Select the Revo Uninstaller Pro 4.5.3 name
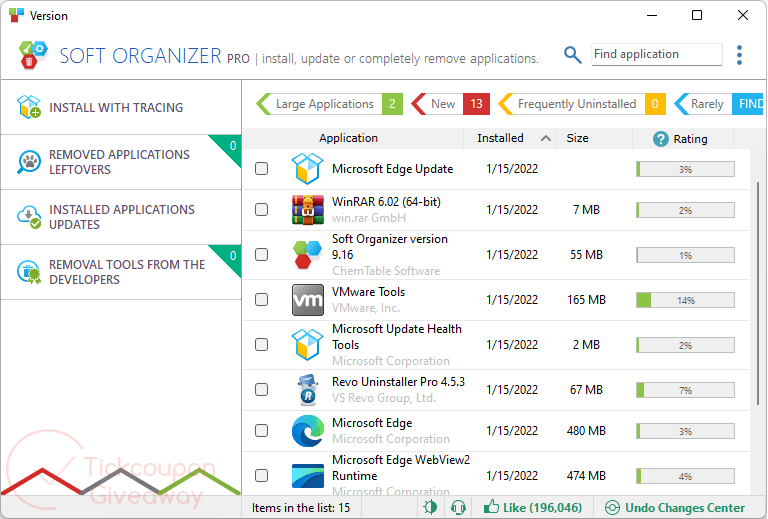Screen dimensions: 768x519 398,382
